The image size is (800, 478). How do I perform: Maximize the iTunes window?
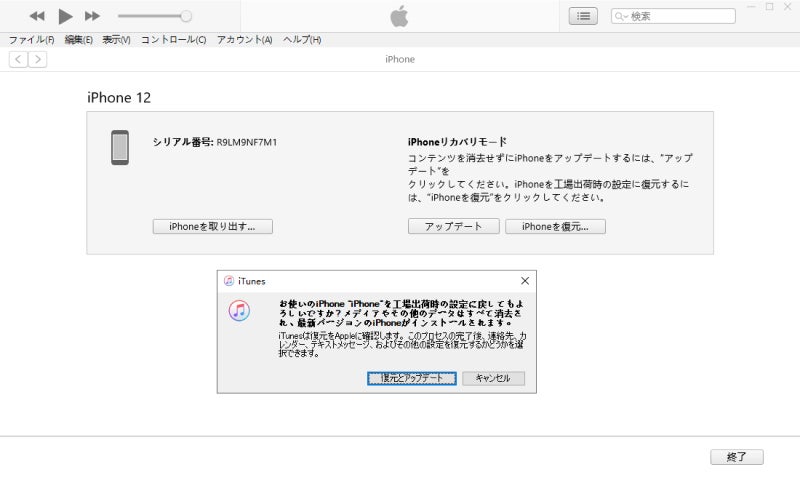(x=769, y=7)
